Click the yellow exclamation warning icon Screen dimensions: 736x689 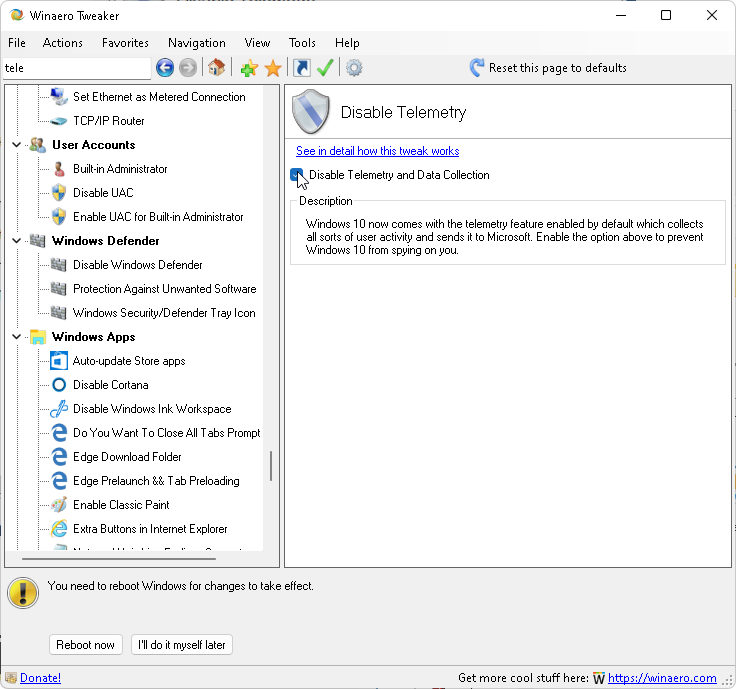(x=23, y=593)
